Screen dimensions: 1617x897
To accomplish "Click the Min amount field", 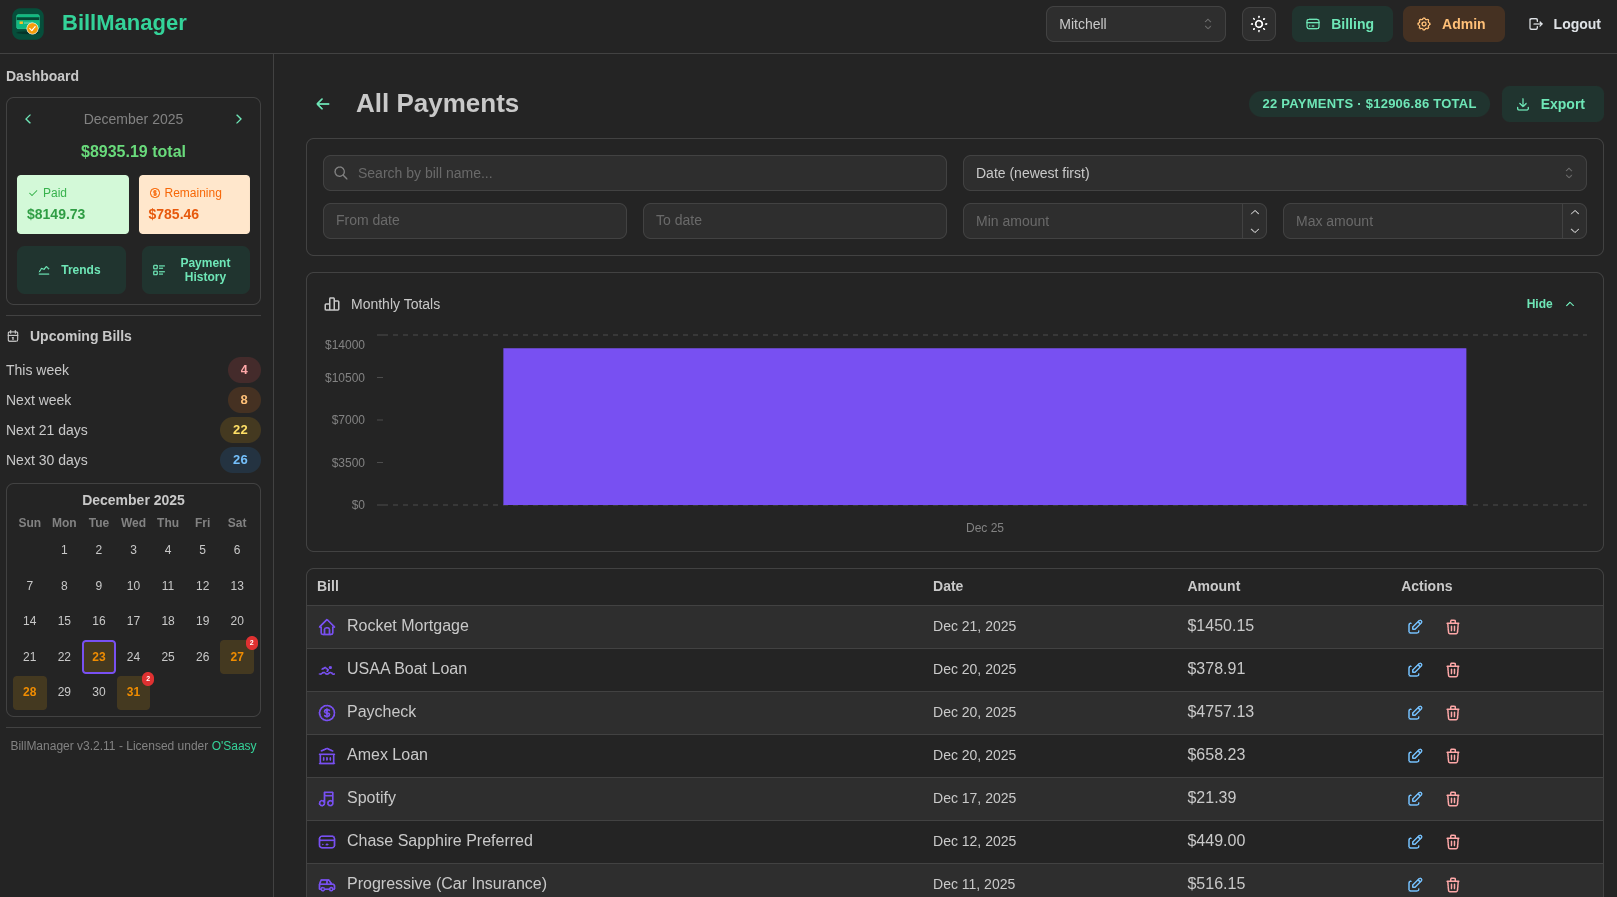I will 1103,221.
